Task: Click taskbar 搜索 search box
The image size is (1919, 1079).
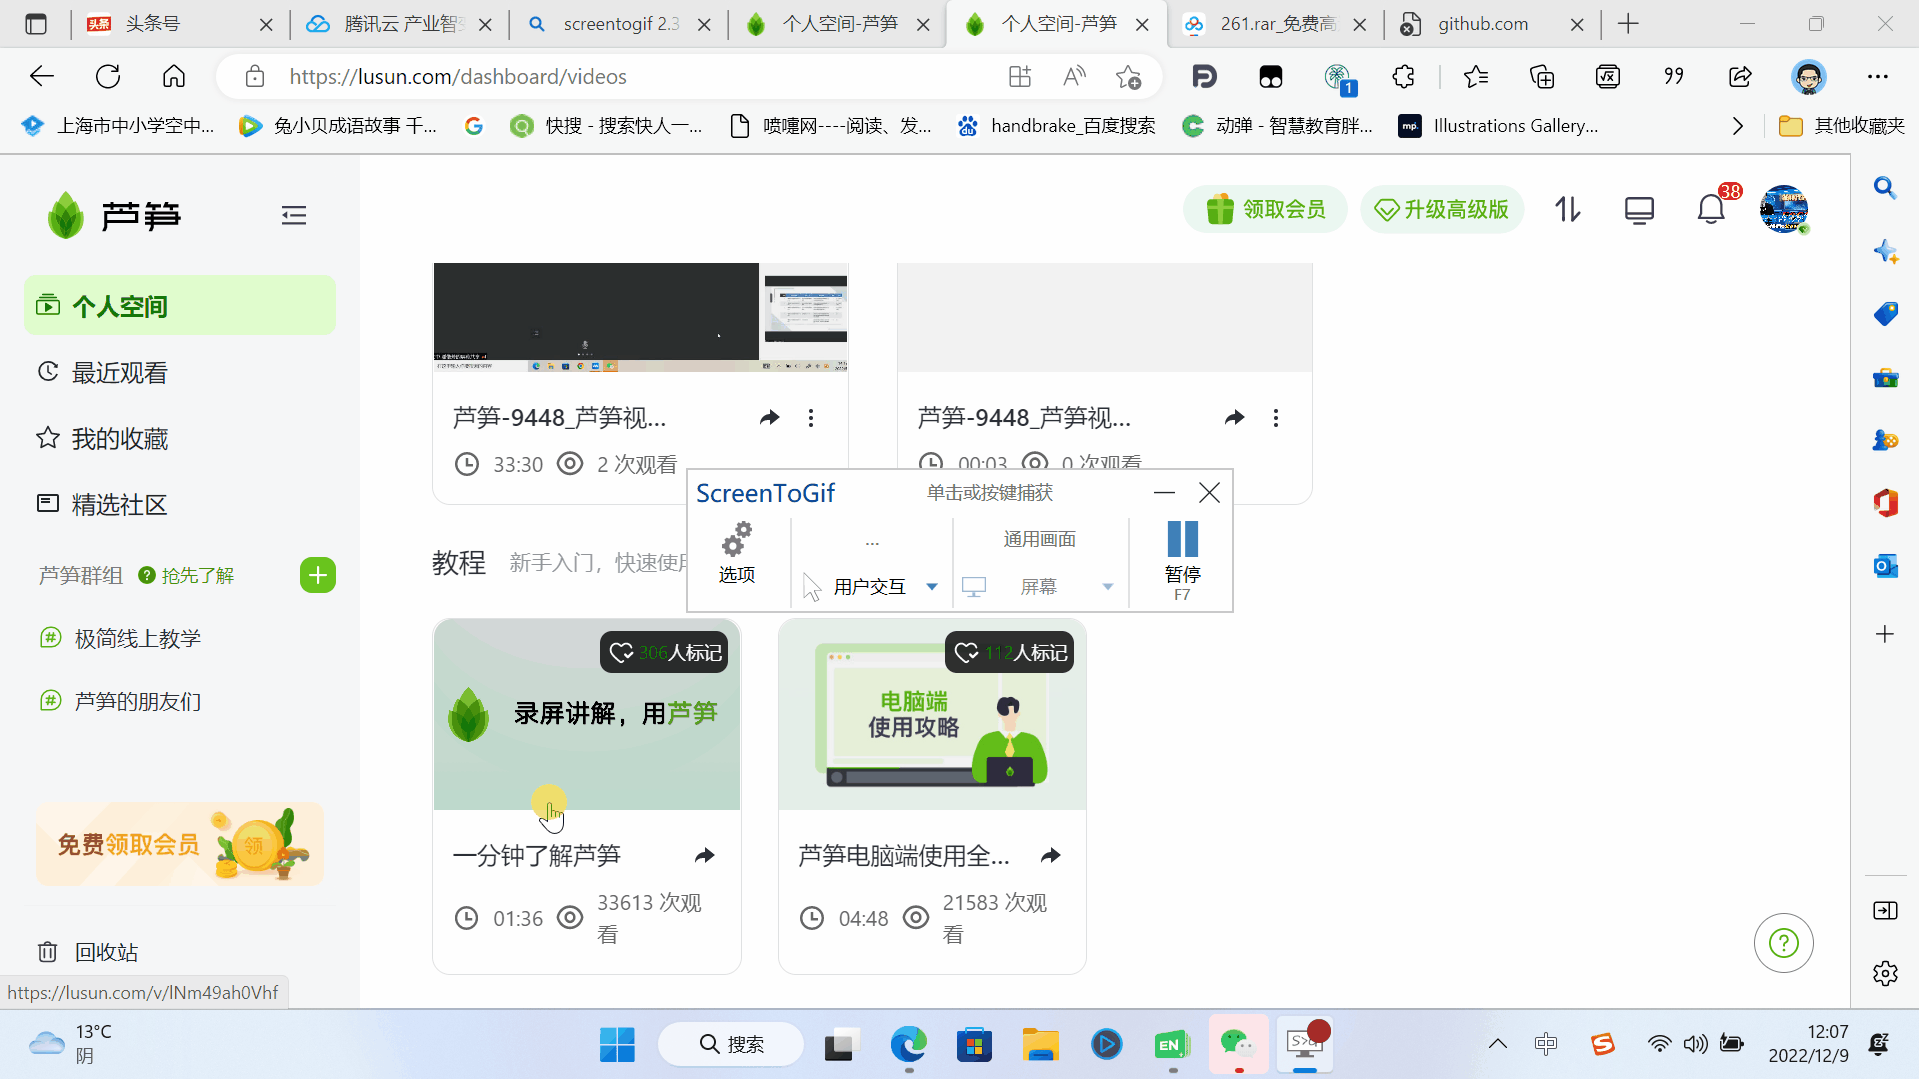Action: [x=731, y=1044]
